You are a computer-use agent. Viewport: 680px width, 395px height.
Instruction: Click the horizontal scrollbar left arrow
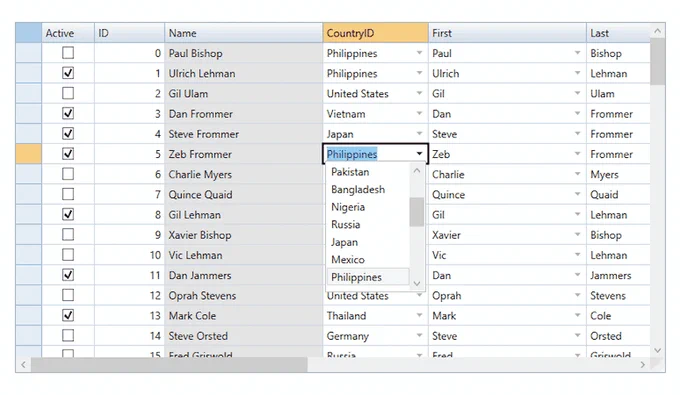[23, 365]
